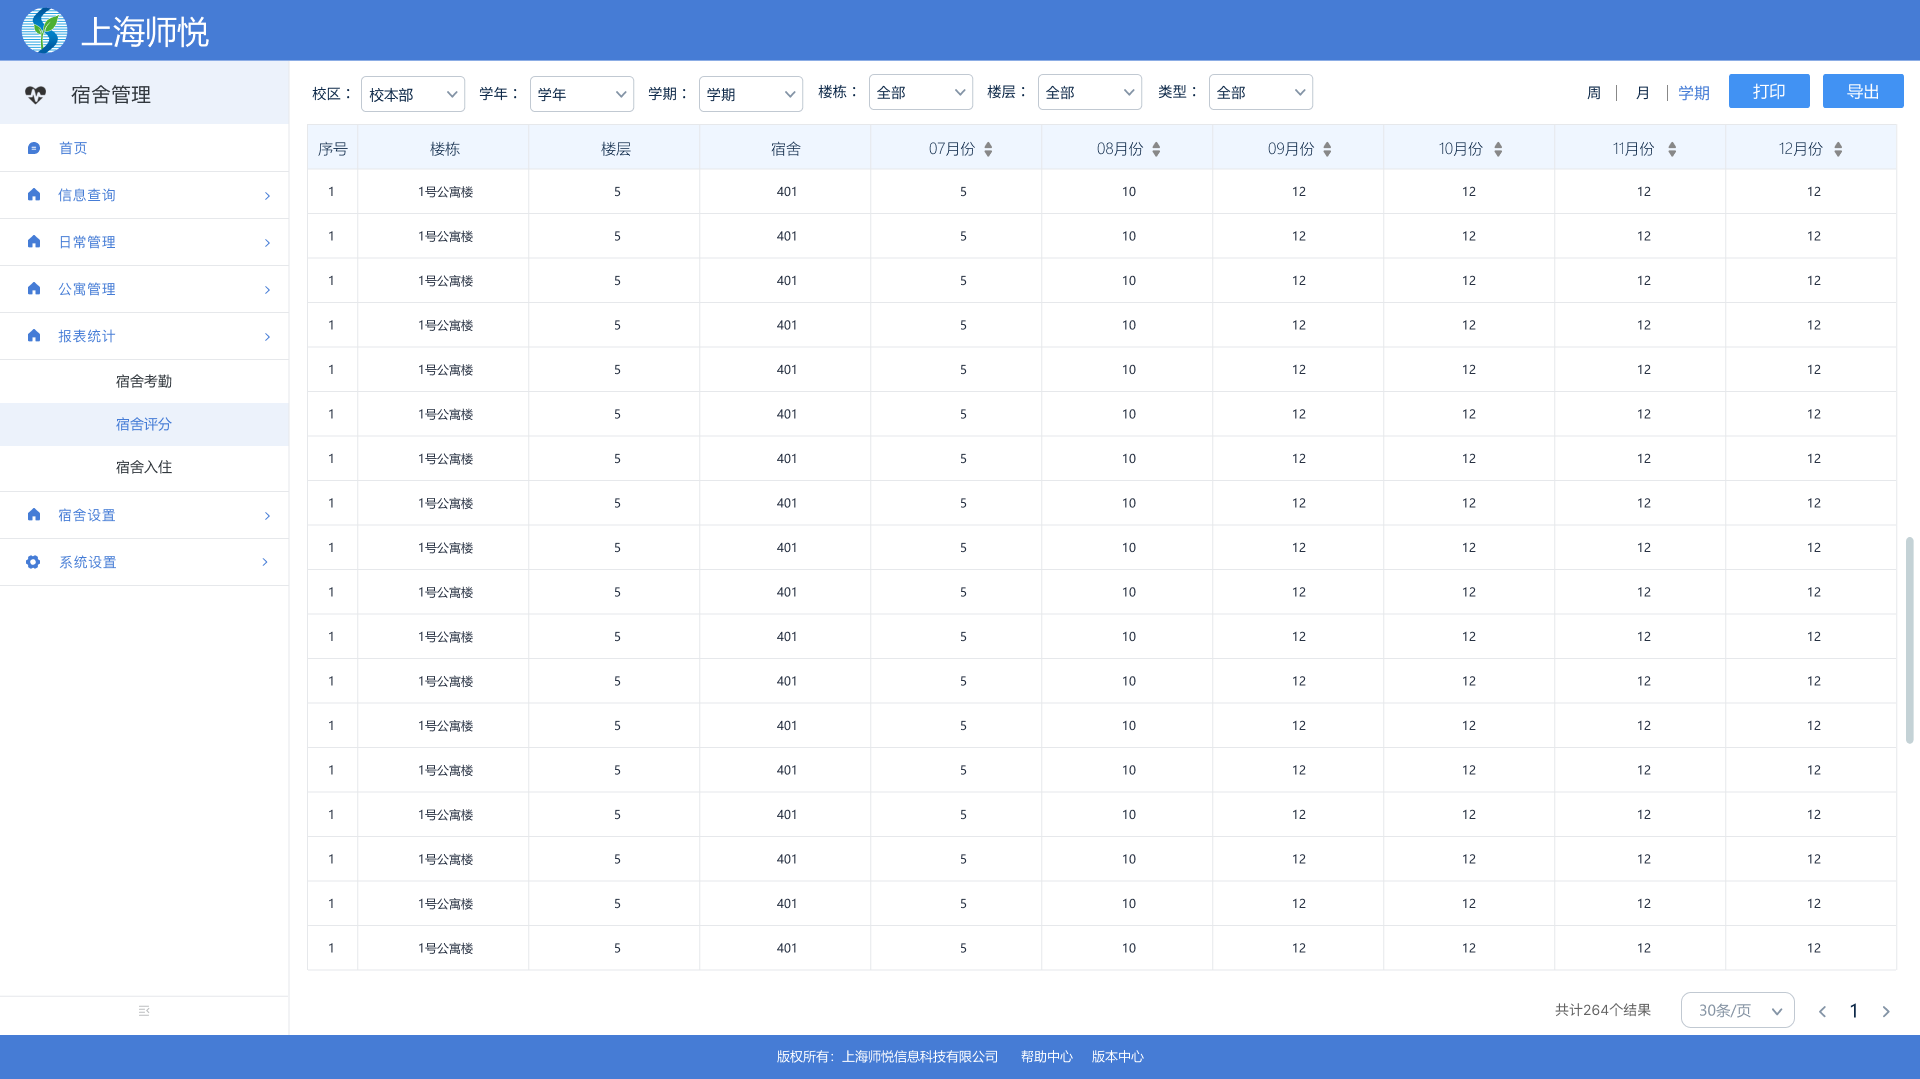Click the 首页 home icon in sidebar
This screenshot has height=1079, width=1920.
(34, 148)
